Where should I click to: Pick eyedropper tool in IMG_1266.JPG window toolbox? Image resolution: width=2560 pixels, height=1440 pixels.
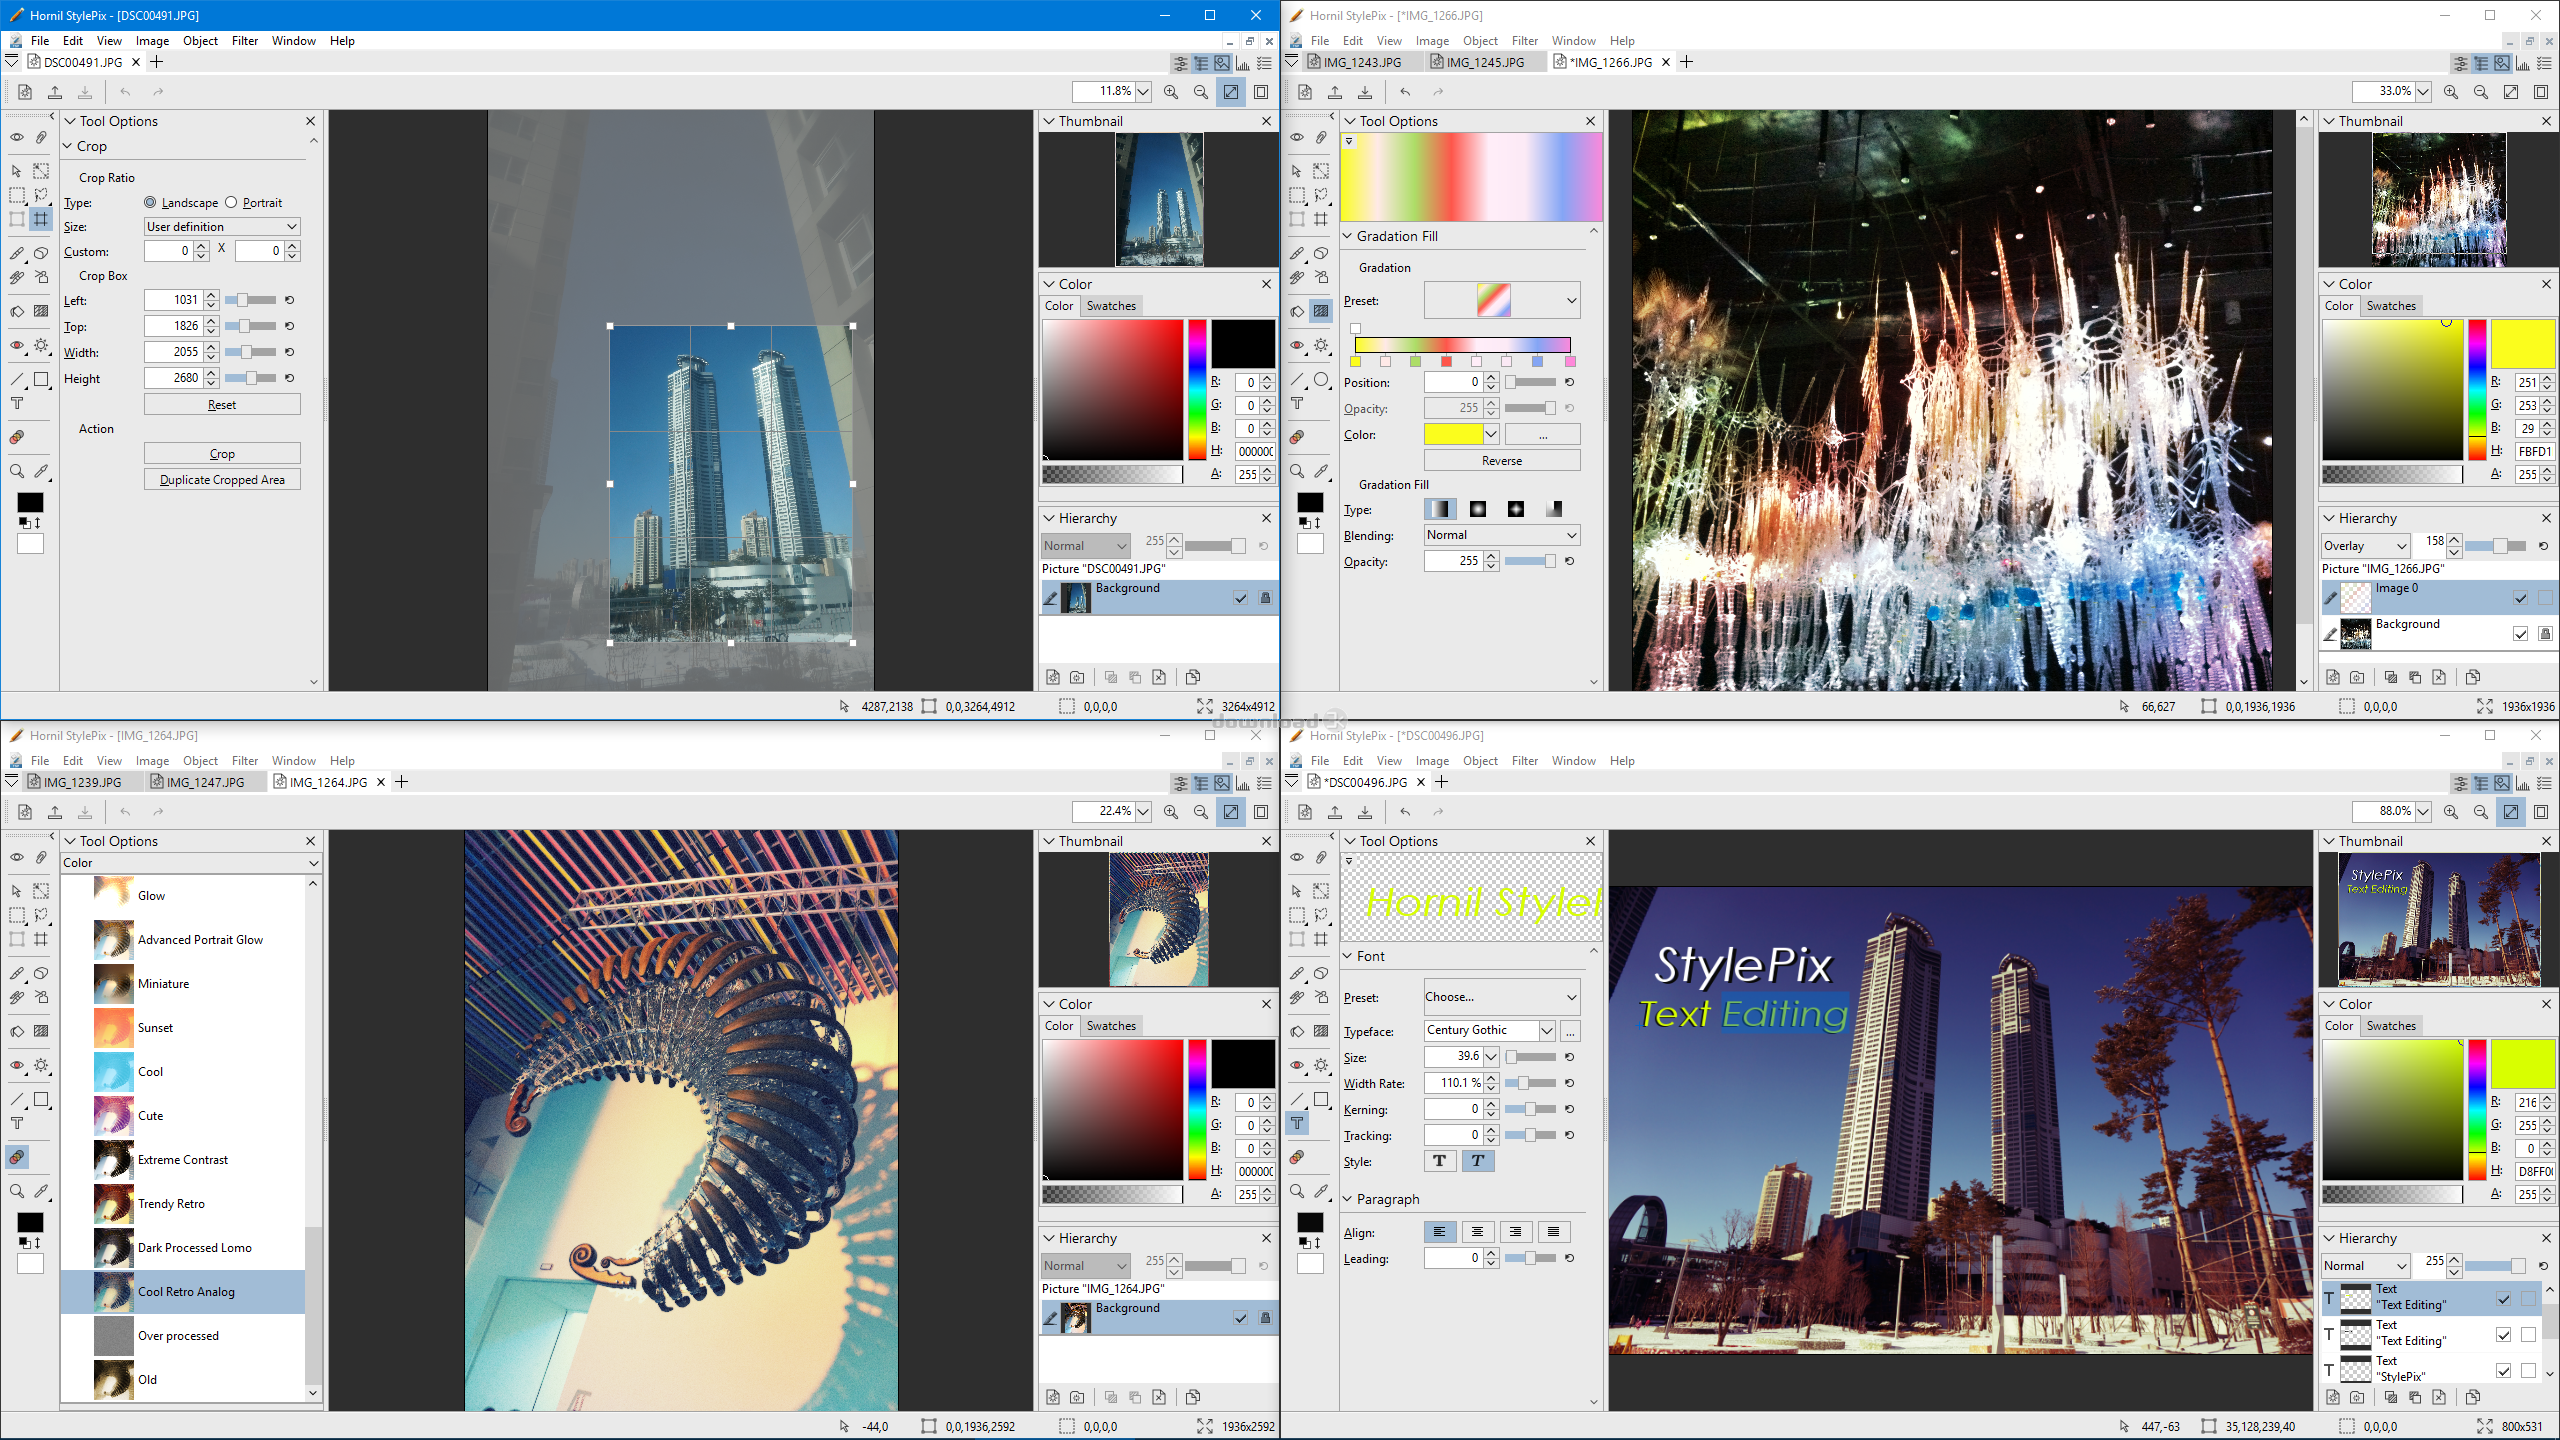pyautogui.click(x=1321, y=471)
